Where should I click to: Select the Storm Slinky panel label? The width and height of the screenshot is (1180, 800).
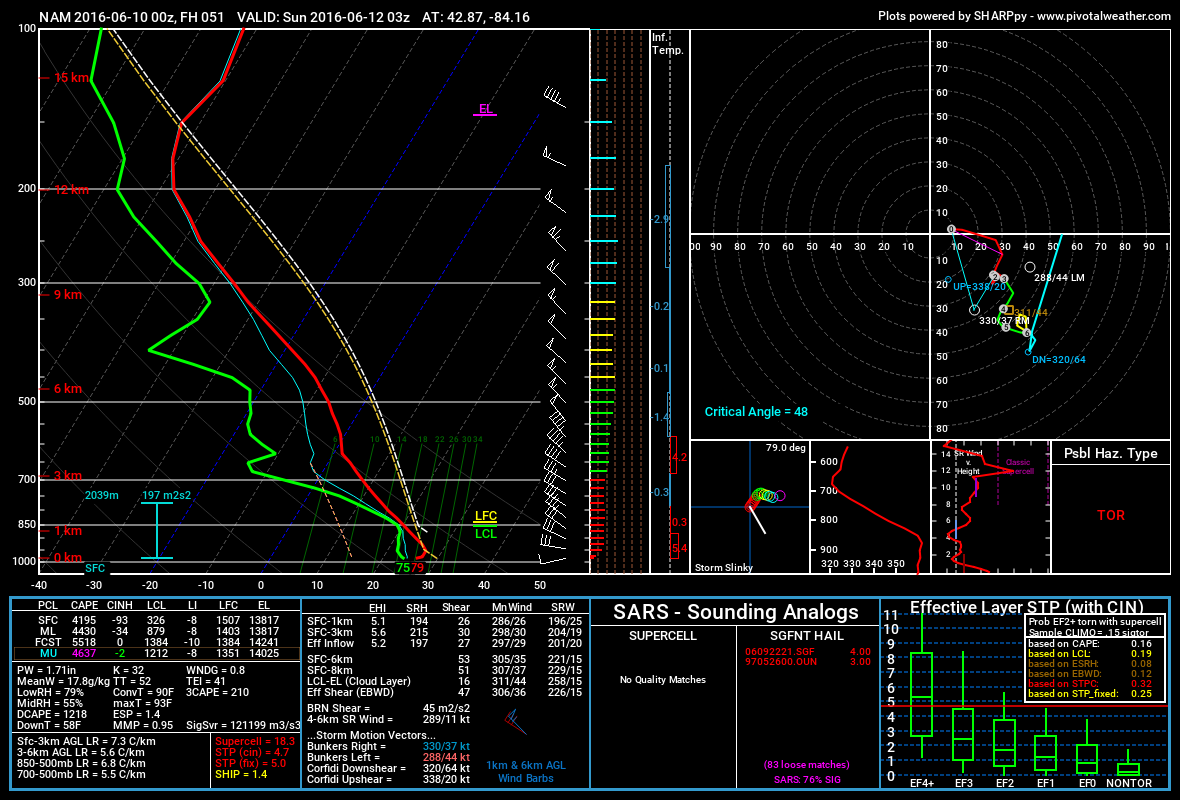tap(723, 567)
